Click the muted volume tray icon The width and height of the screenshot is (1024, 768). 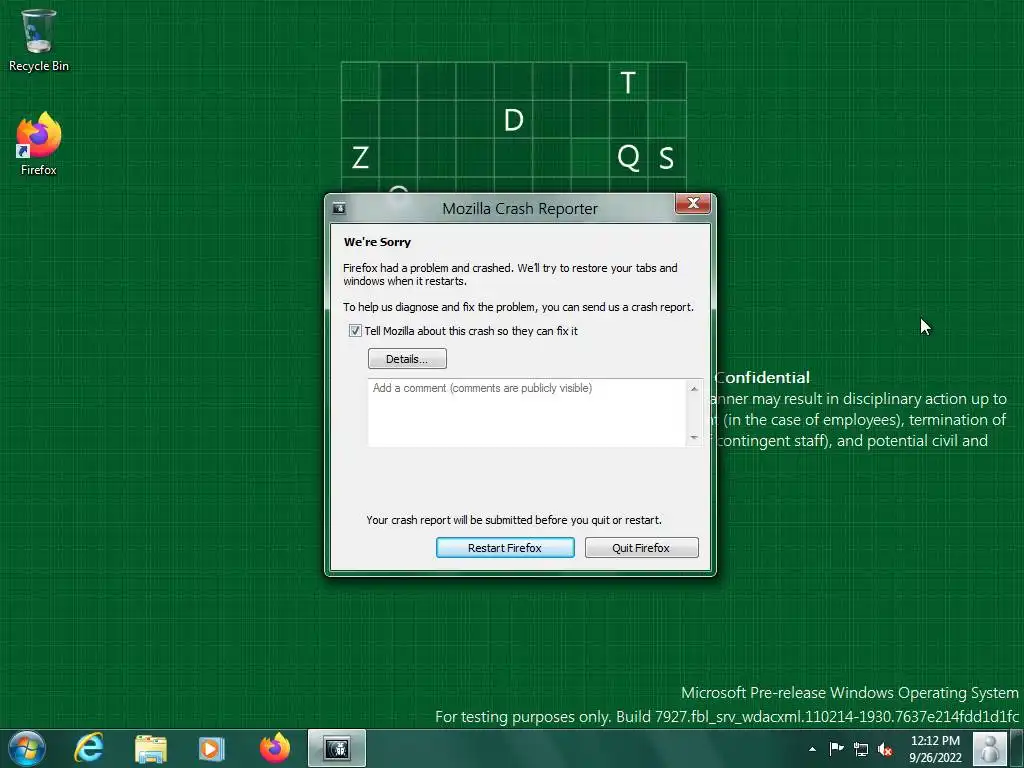click(x=885, y=750)
